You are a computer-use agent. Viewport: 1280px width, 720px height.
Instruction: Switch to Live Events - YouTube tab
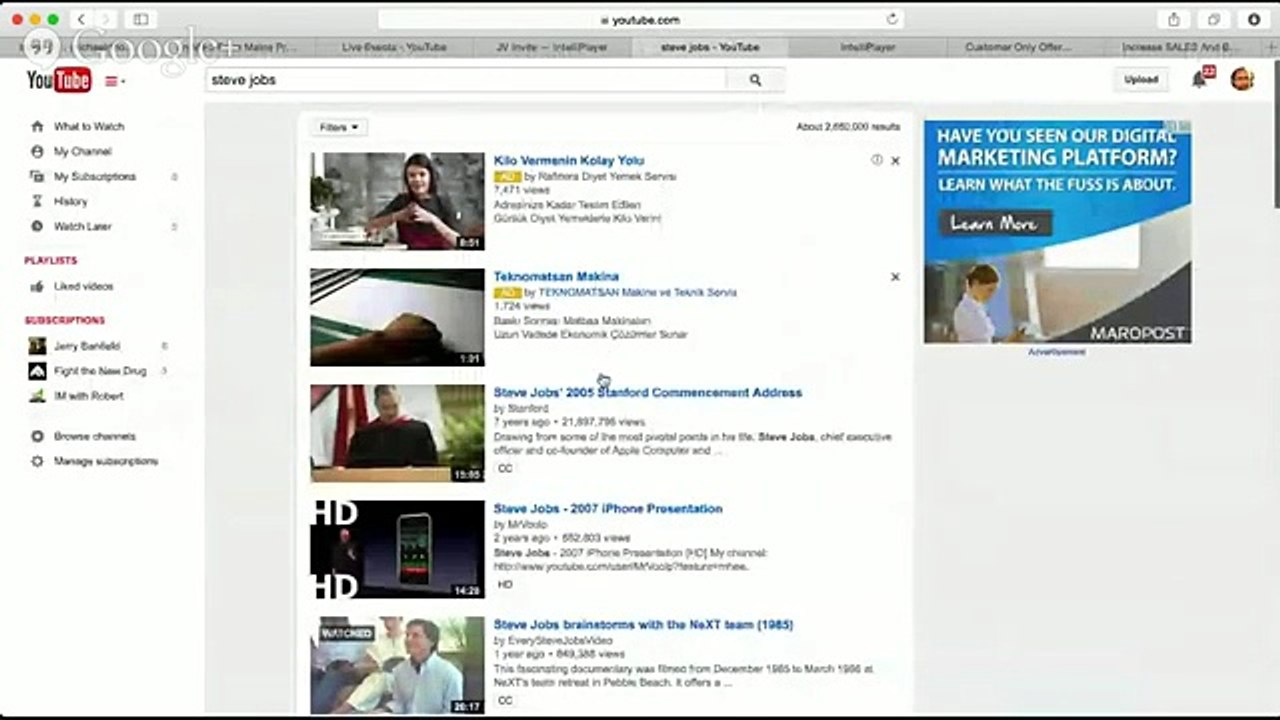click(394, 47)
